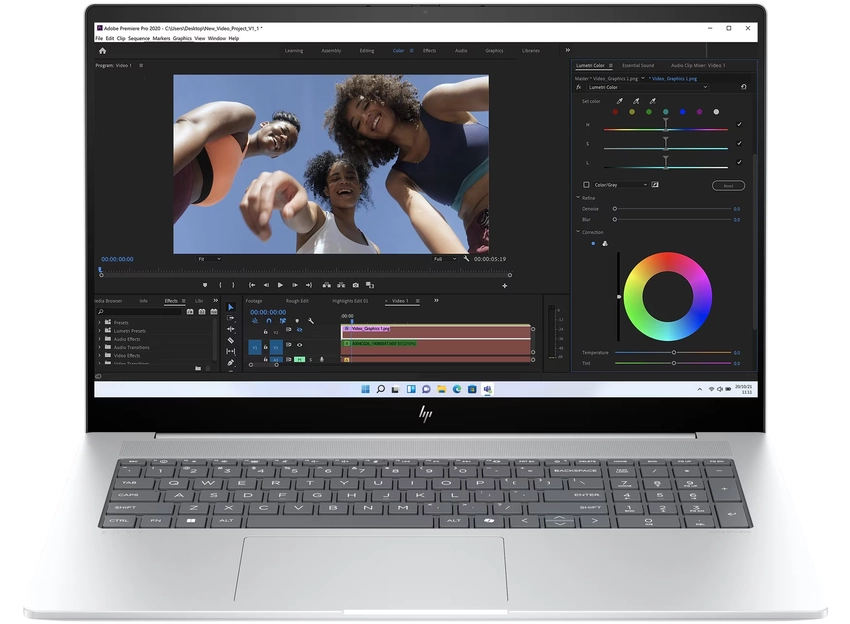The height and width of the screenshot is (624, 850).
Task: Click the Reset button in Lumetri Color
Action: [728, 185]
